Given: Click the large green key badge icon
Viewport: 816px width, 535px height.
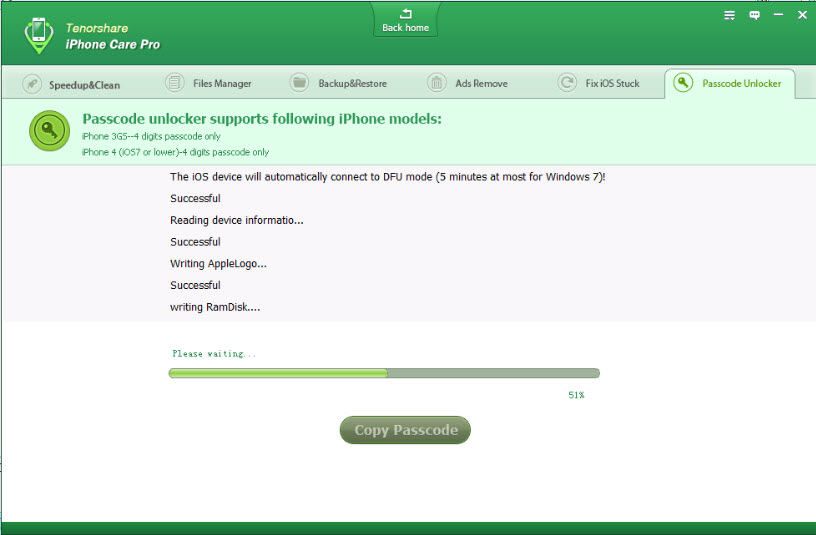Looking at the screenshot, I should coord(49,131).
